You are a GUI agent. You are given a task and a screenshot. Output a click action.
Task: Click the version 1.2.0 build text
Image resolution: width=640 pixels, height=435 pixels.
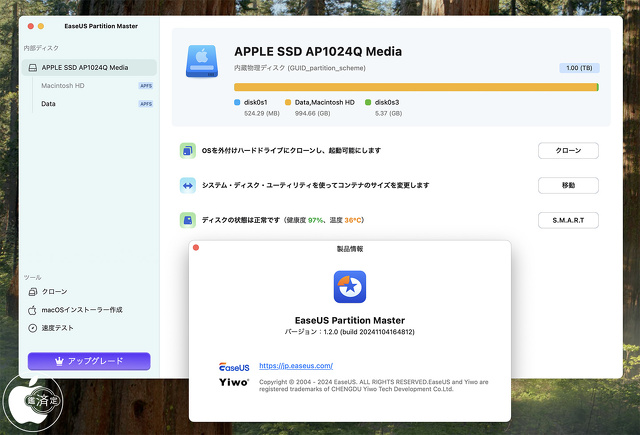coord(350,332)
